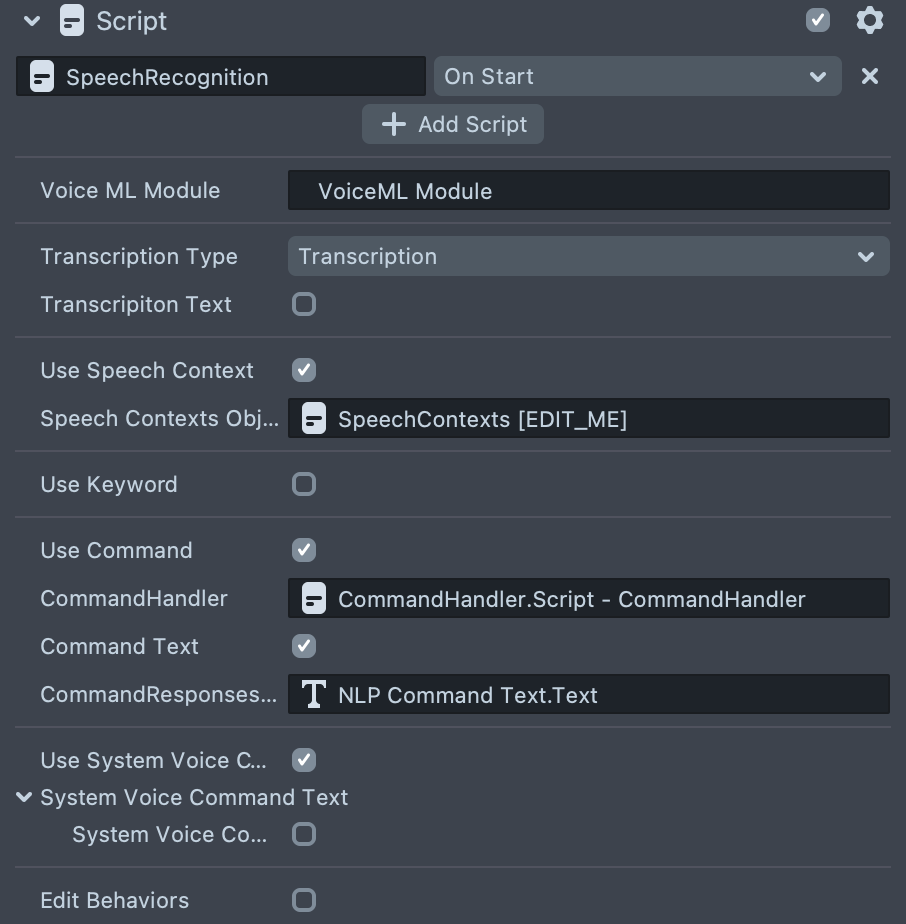906x924 pixels.
Task: Open the Script component settings gear
Action: point(870,20)
